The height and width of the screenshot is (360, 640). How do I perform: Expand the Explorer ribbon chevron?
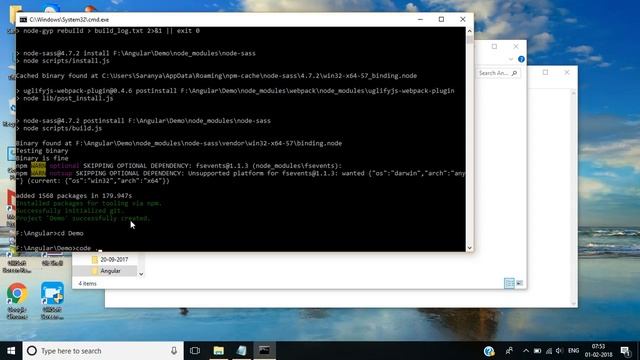[x=511, y=60]
